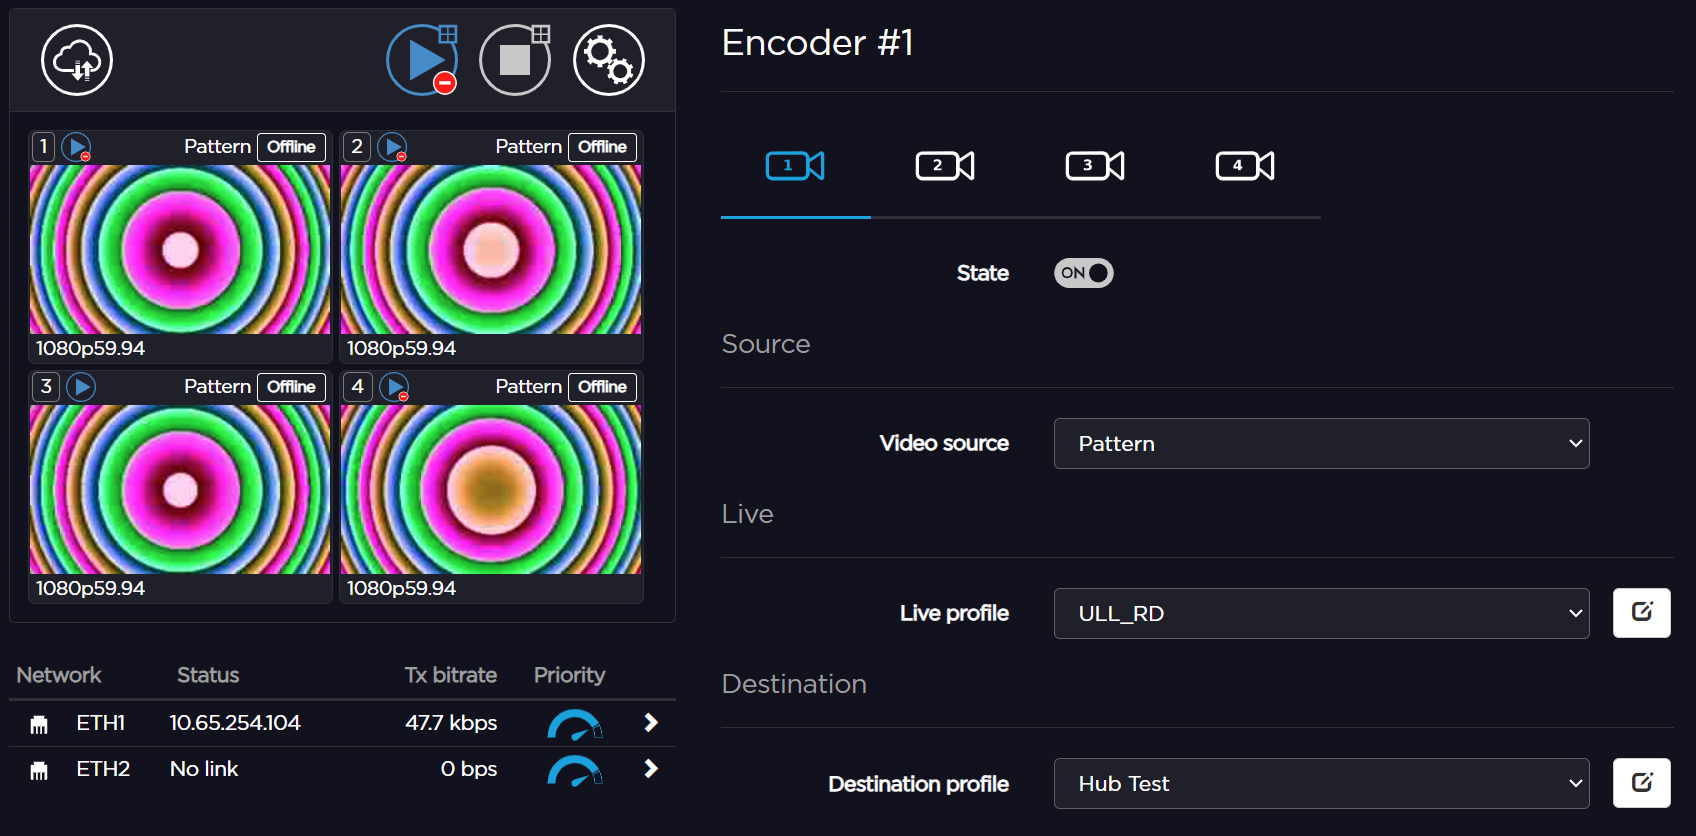Click encoder 1 resolution 1080p59.94 label

[x=90, y=348]
